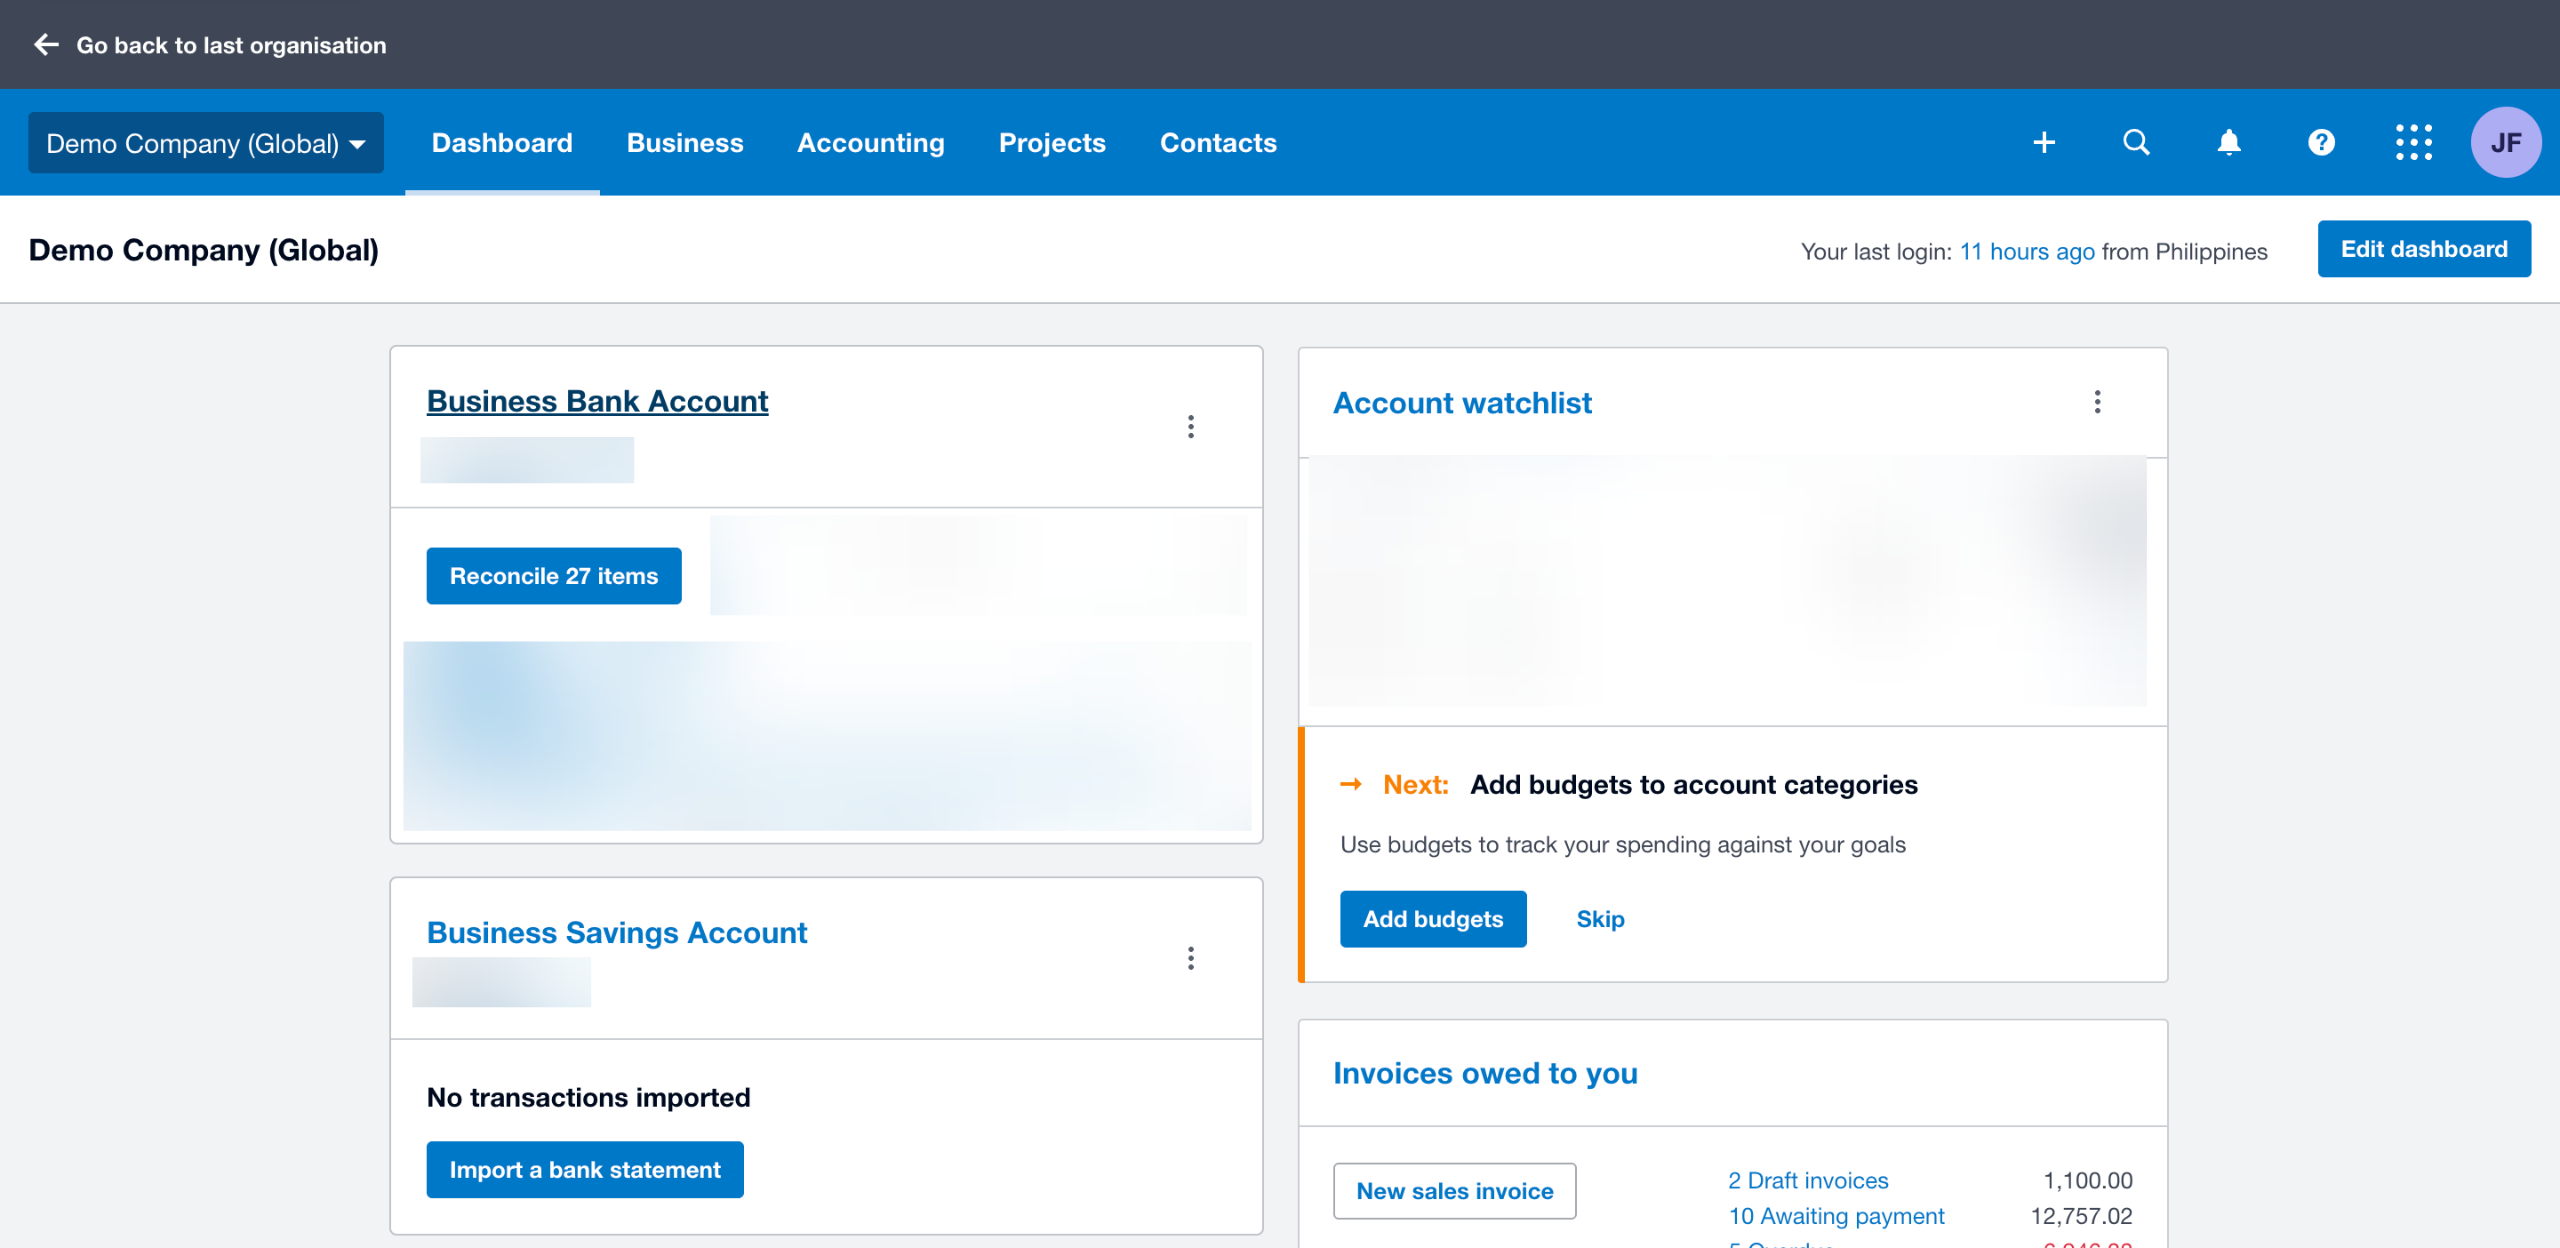This screenshot has width=2560, height=1248.
Task: Open Account watchlist options menu
Action: (x=2097, y=402)
